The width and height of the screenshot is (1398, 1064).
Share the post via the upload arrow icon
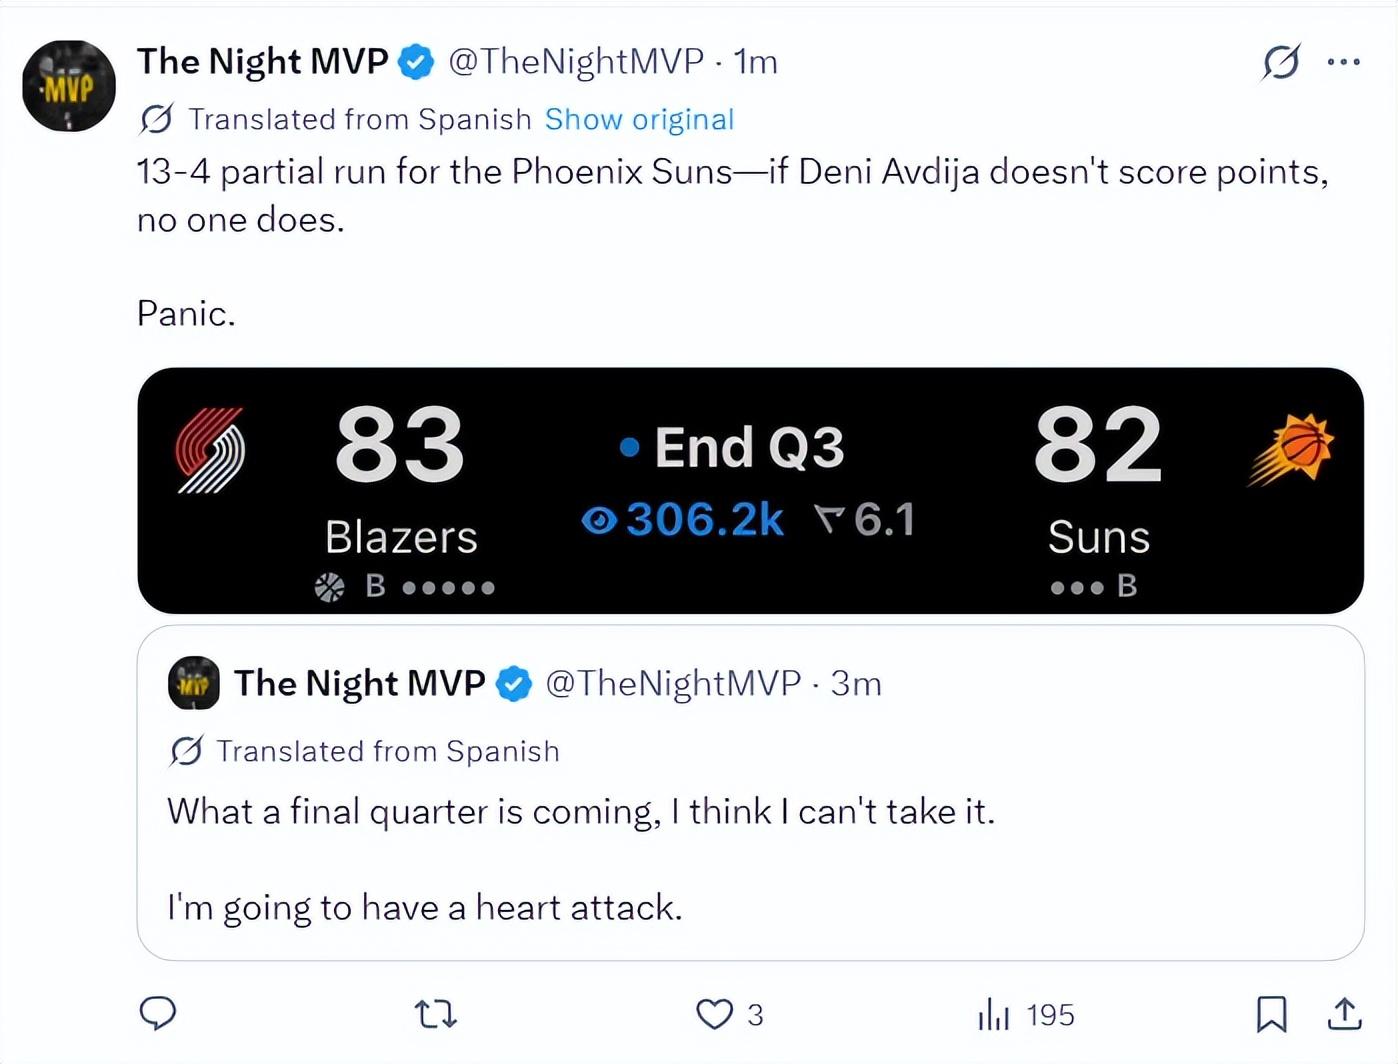coord(1345,1014)
